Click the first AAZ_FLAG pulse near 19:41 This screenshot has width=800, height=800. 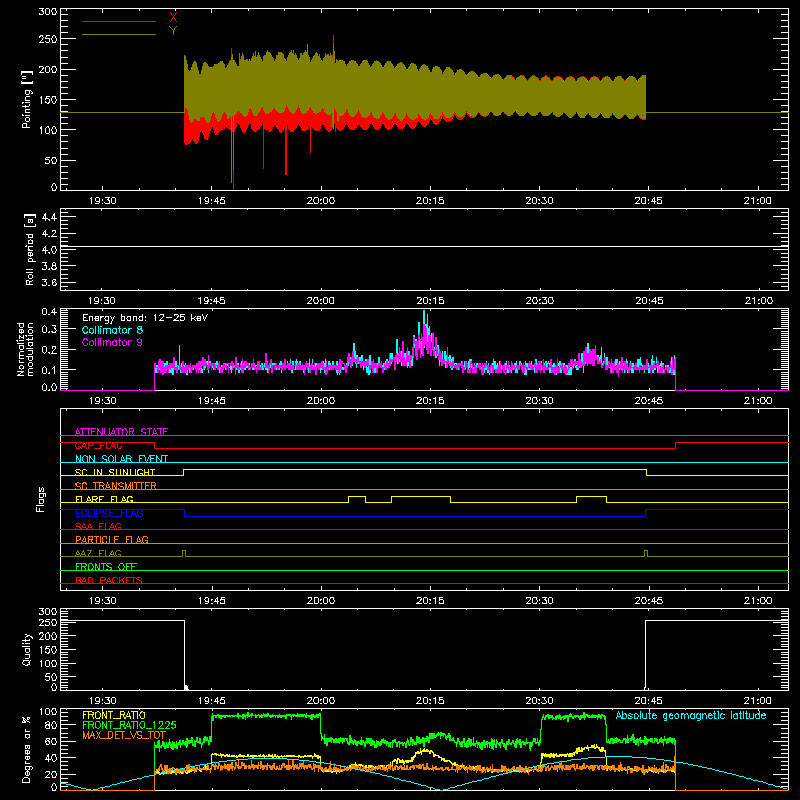(184, 554)
